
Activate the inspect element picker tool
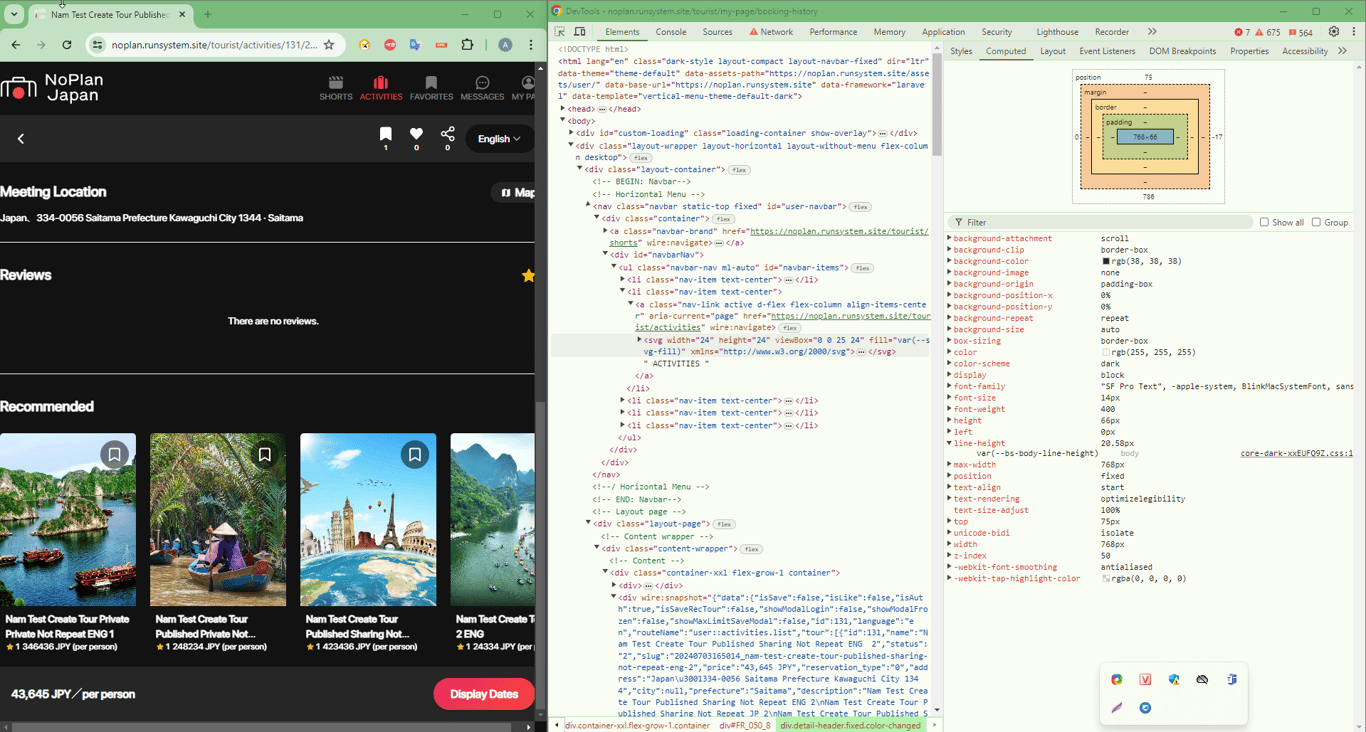coord(560,32)
